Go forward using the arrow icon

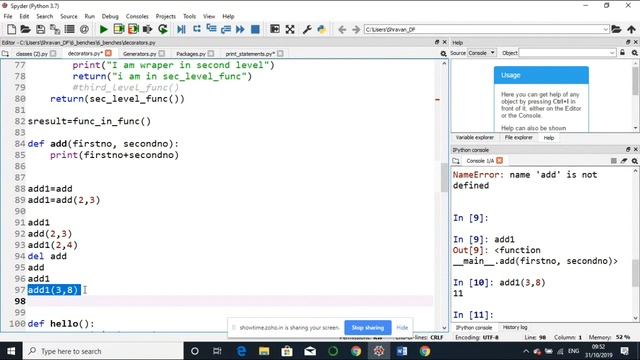(x=356, y=29)
